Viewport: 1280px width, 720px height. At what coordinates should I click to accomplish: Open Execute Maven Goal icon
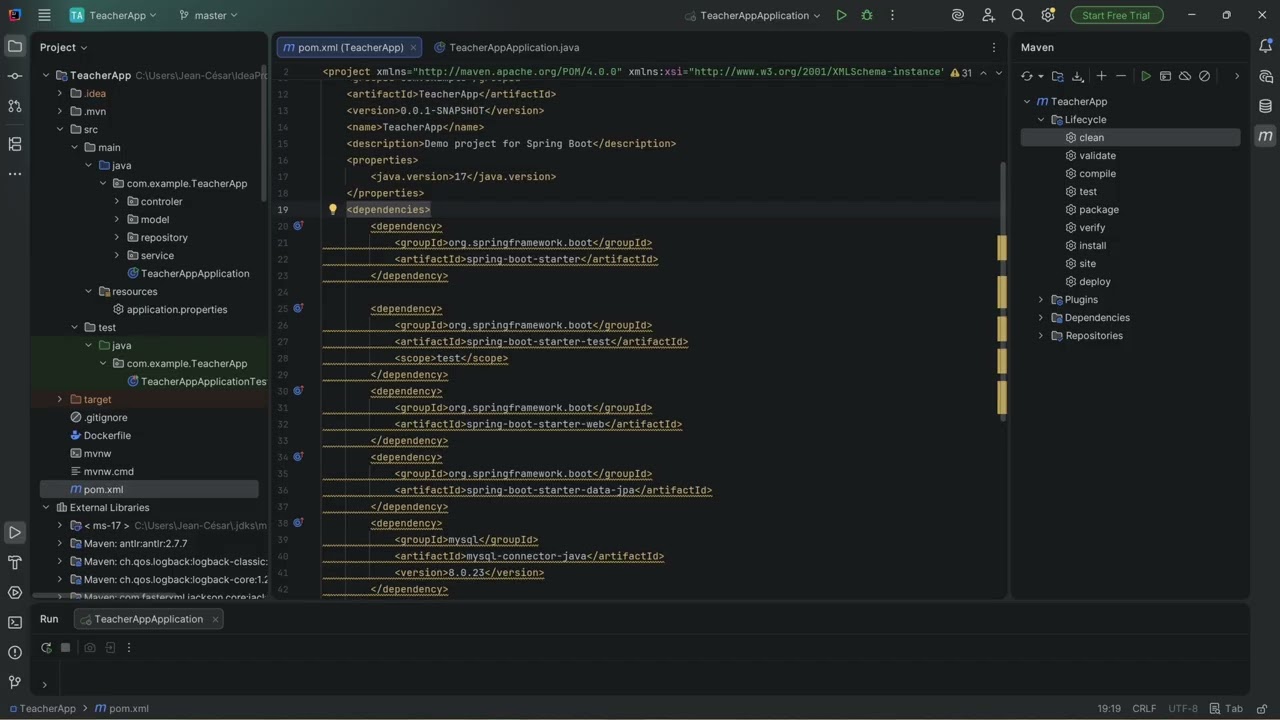[x=1165, y=76]
